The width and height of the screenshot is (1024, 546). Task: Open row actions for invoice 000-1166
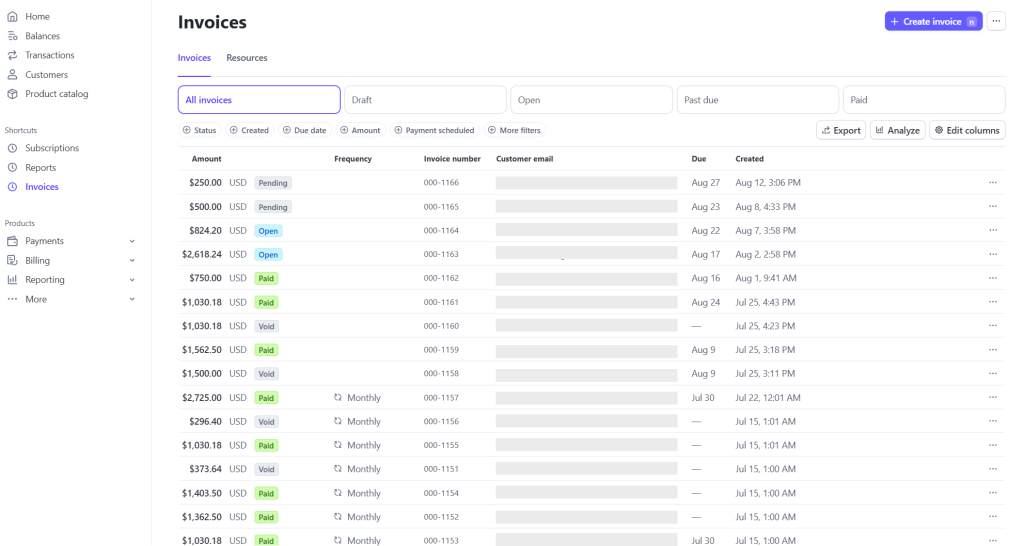tap(992, 183)
